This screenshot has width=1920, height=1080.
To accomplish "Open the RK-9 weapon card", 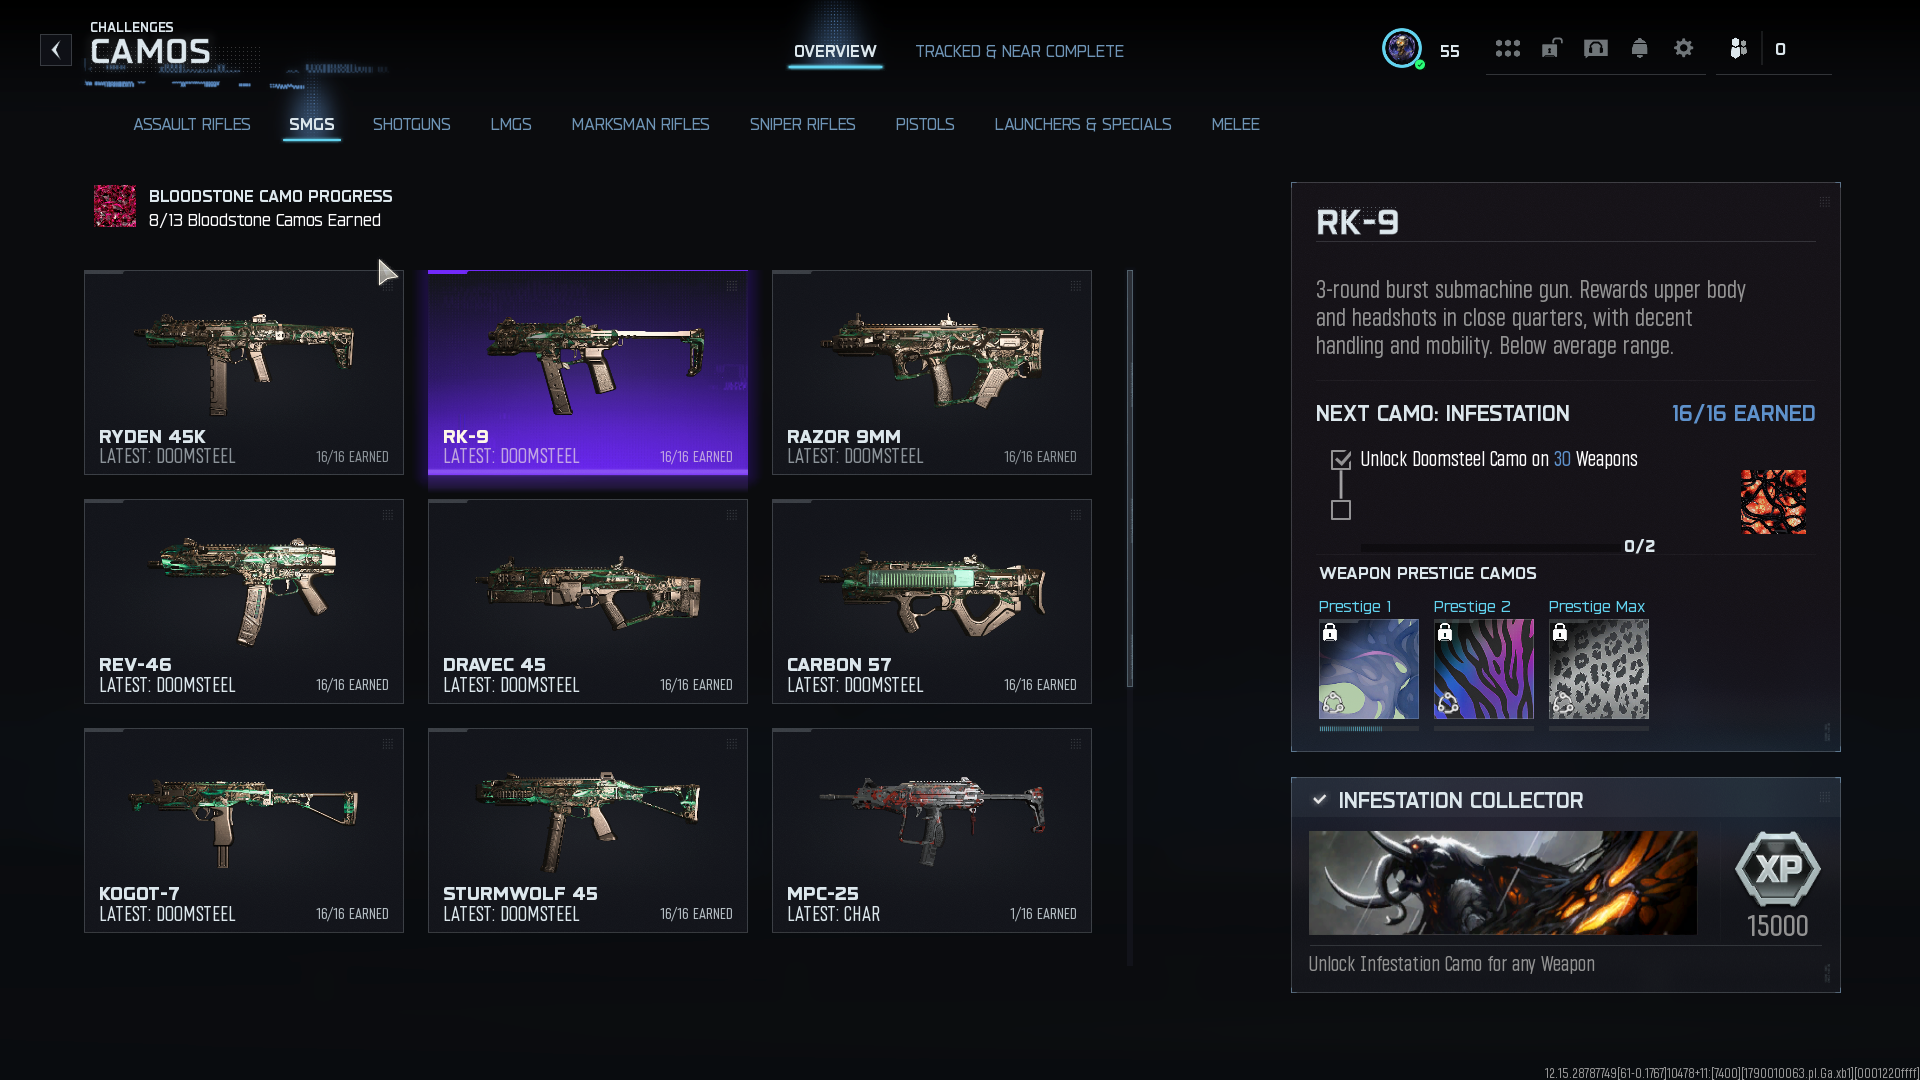I will pos(588,372).
